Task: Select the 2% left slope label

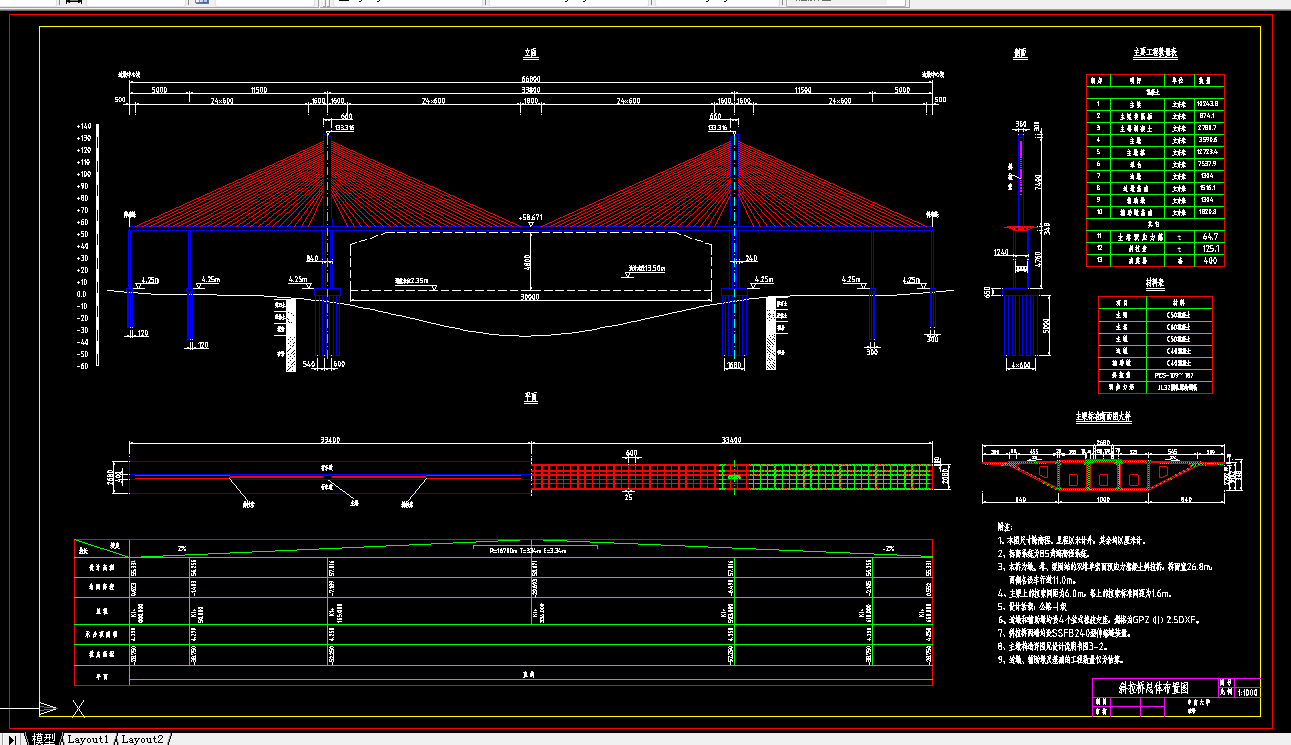Action: point(182,548)
